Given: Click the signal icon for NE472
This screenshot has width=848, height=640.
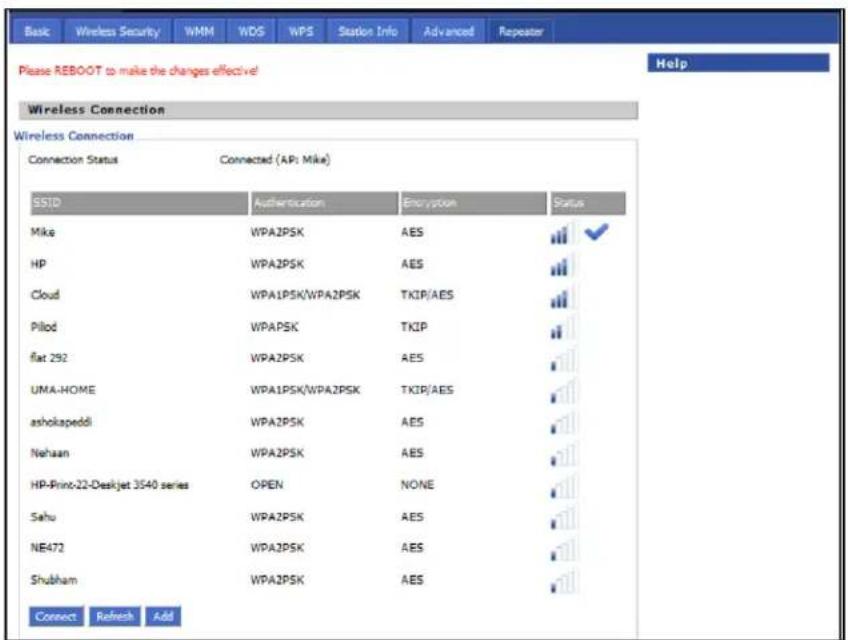Looking at the screenshot, I should pyautogui.click(x=562, y=550).
